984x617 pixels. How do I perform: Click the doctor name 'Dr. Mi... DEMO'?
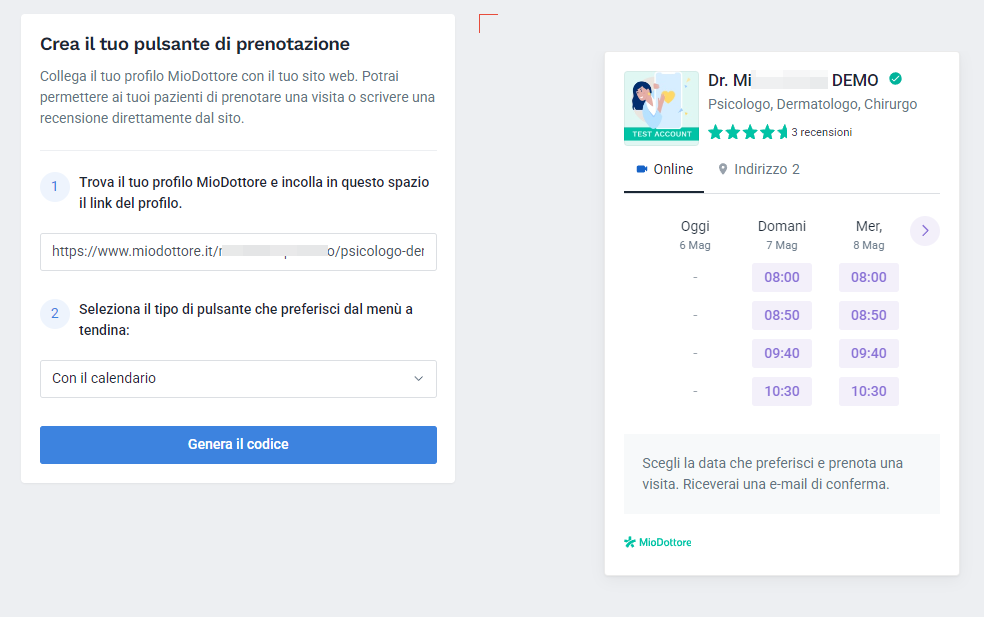[x=793, y=80]
